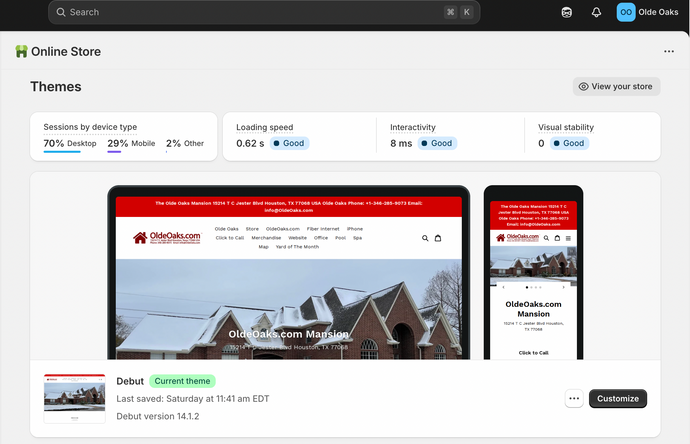The width and height of the screenshot is (690, 444).
Task: Click Store menu item in desktop preview
Action: (252, 229)
